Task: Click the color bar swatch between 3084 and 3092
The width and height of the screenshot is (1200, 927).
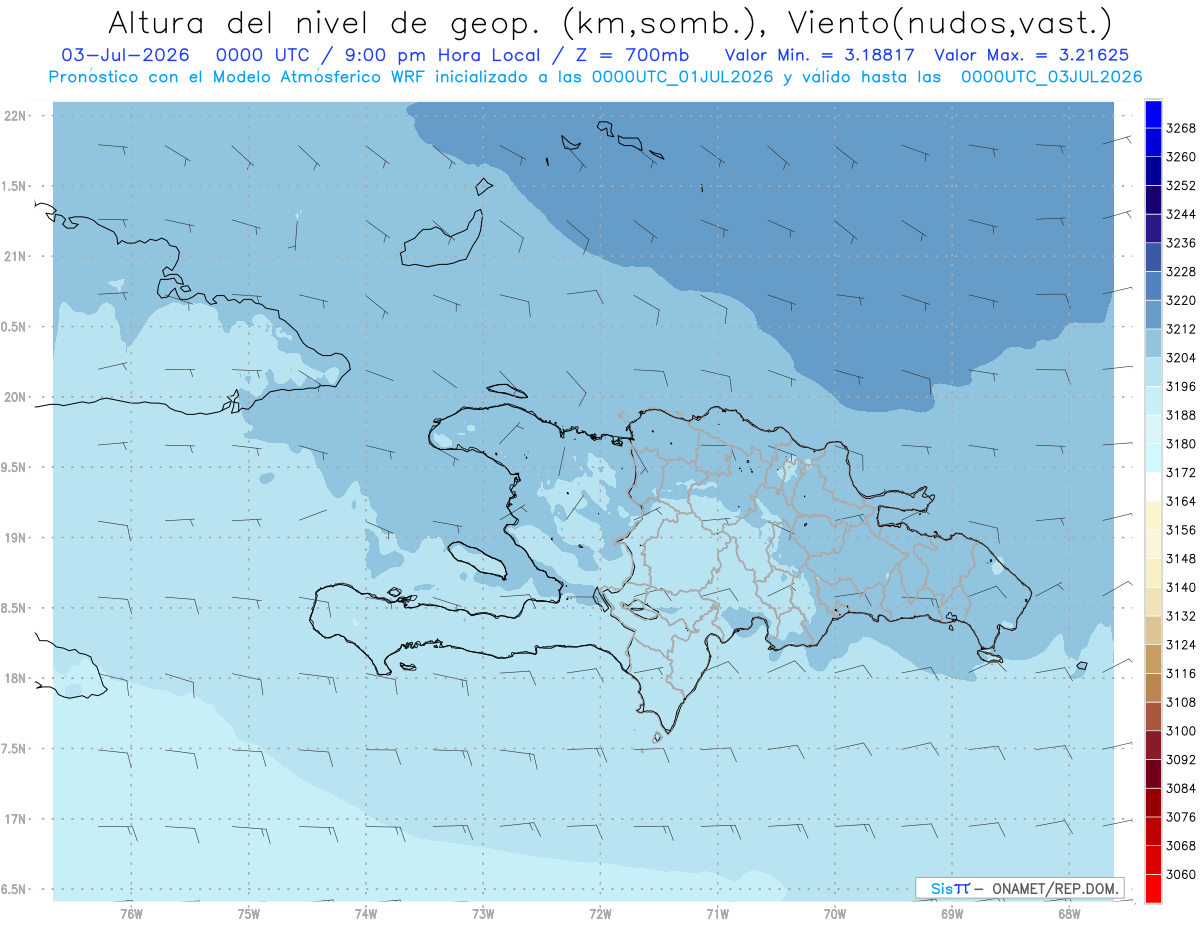Action: (1153, 773)
